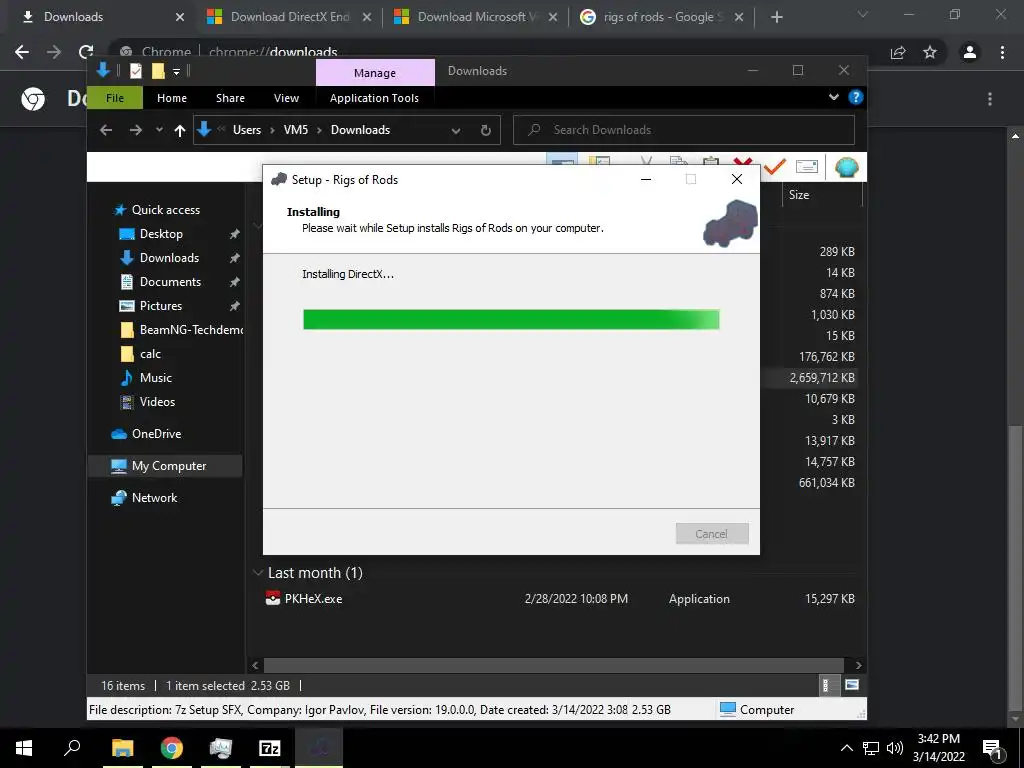The height and width of the screenshot is (768, 1024).
Task: Select Desktop in Quick access
Action: point(161,234)
